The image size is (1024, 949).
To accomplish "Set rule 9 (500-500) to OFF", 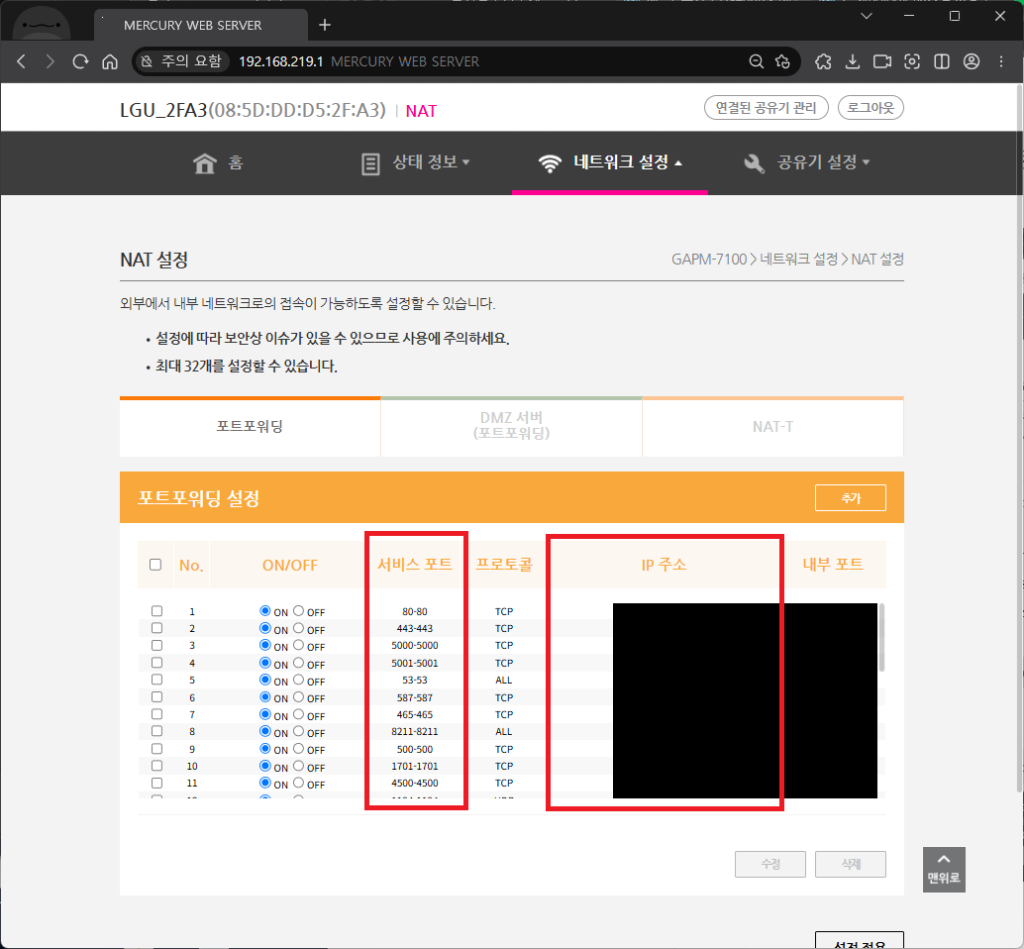I will coord(298,749).
